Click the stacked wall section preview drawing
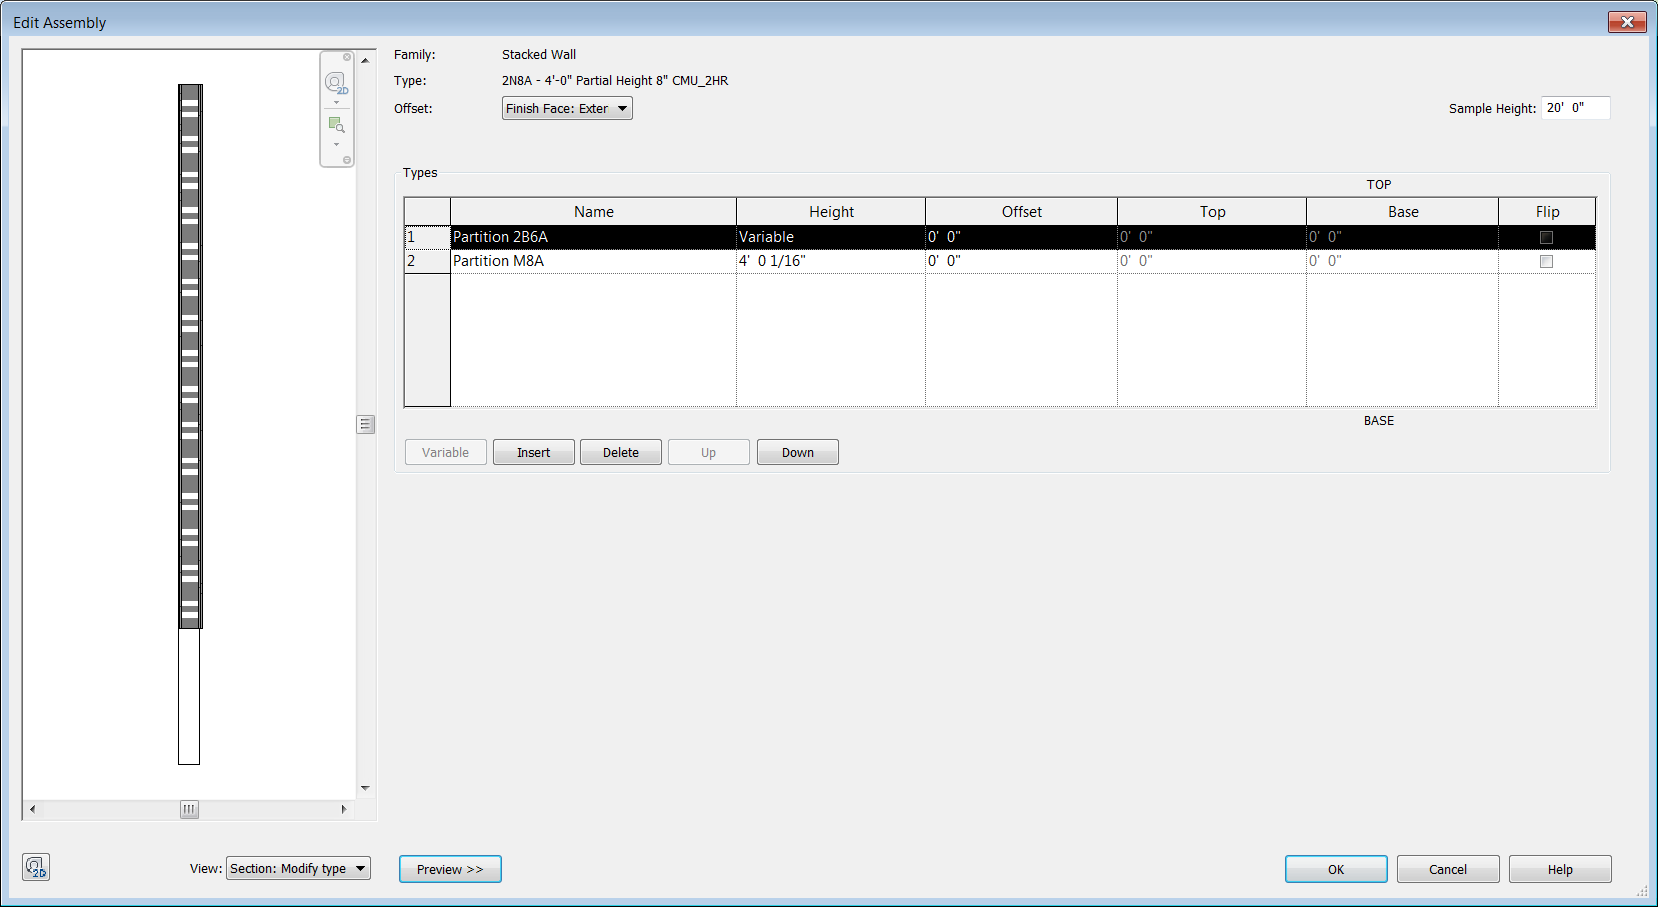The height and width of the screenshot is (907, 1658). point(190,424)
